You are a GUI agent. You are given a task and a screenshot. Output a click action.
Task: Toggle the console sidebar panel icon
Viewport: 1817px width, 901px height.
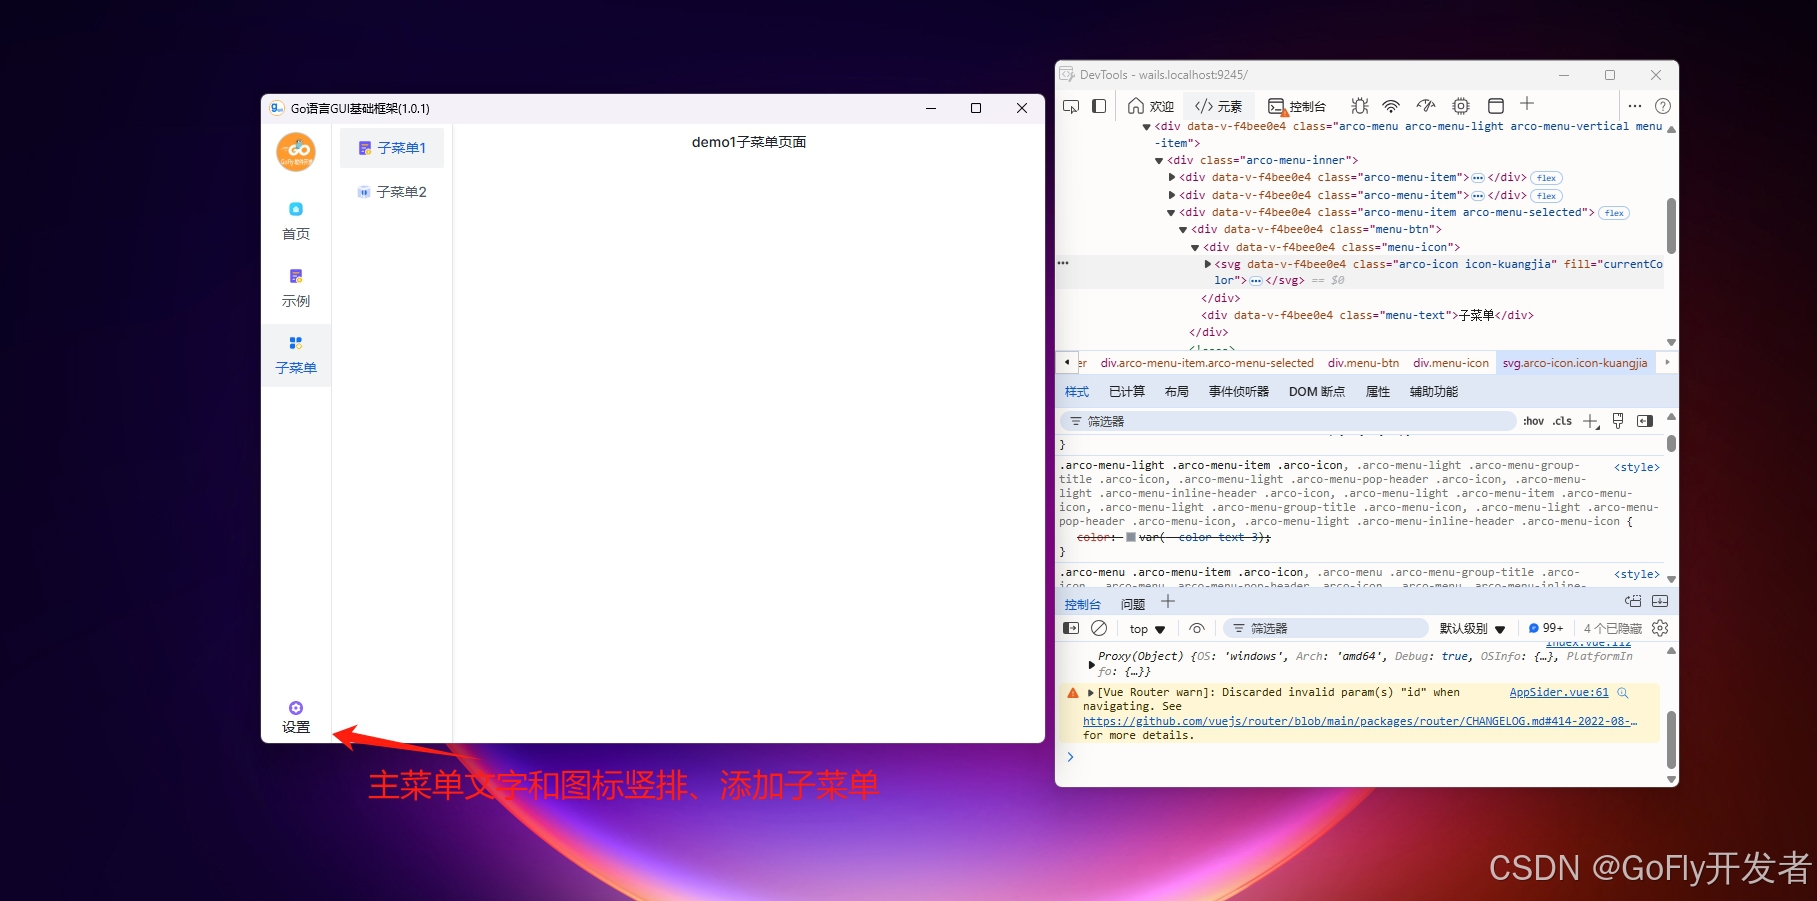tap(1071, 628)
